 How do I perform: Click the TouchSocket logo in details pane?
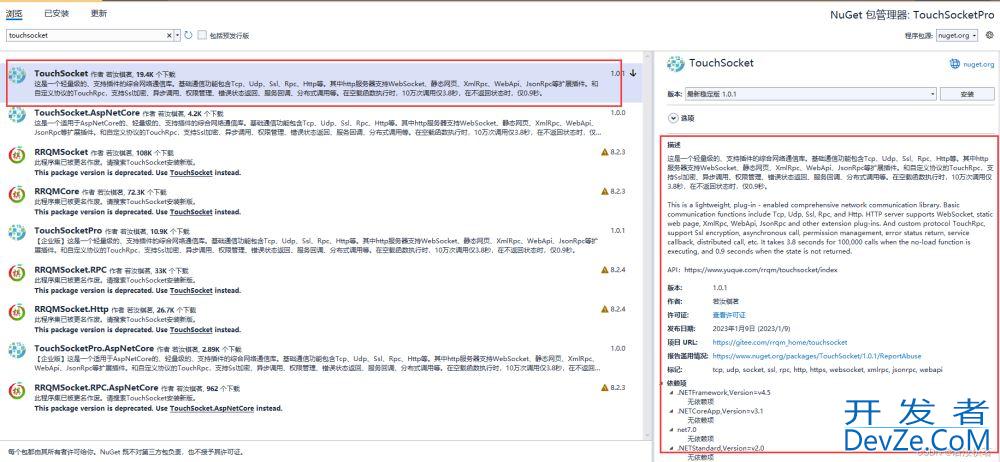[x=675, y=64]
